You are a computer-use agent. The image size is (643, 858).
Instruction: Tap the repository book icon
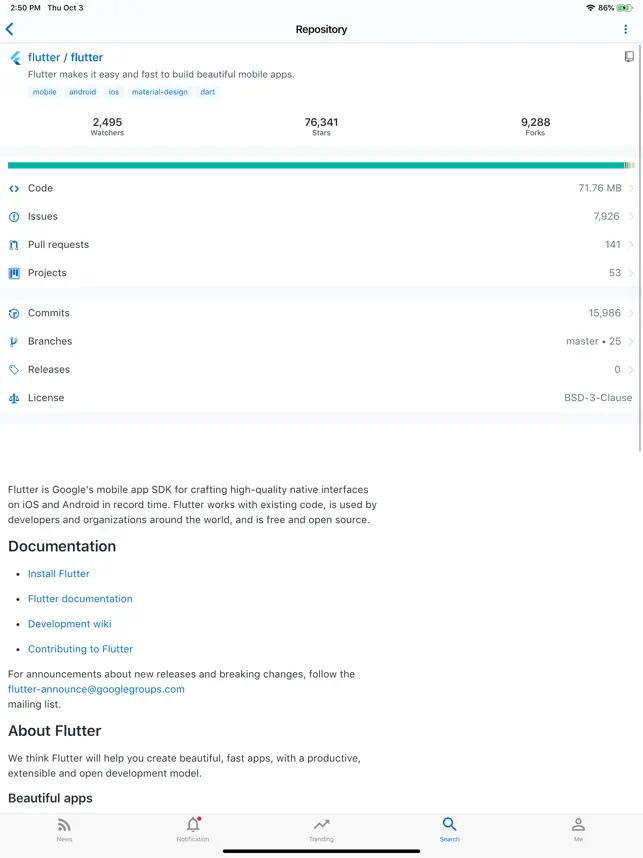[x=629, y=57]
